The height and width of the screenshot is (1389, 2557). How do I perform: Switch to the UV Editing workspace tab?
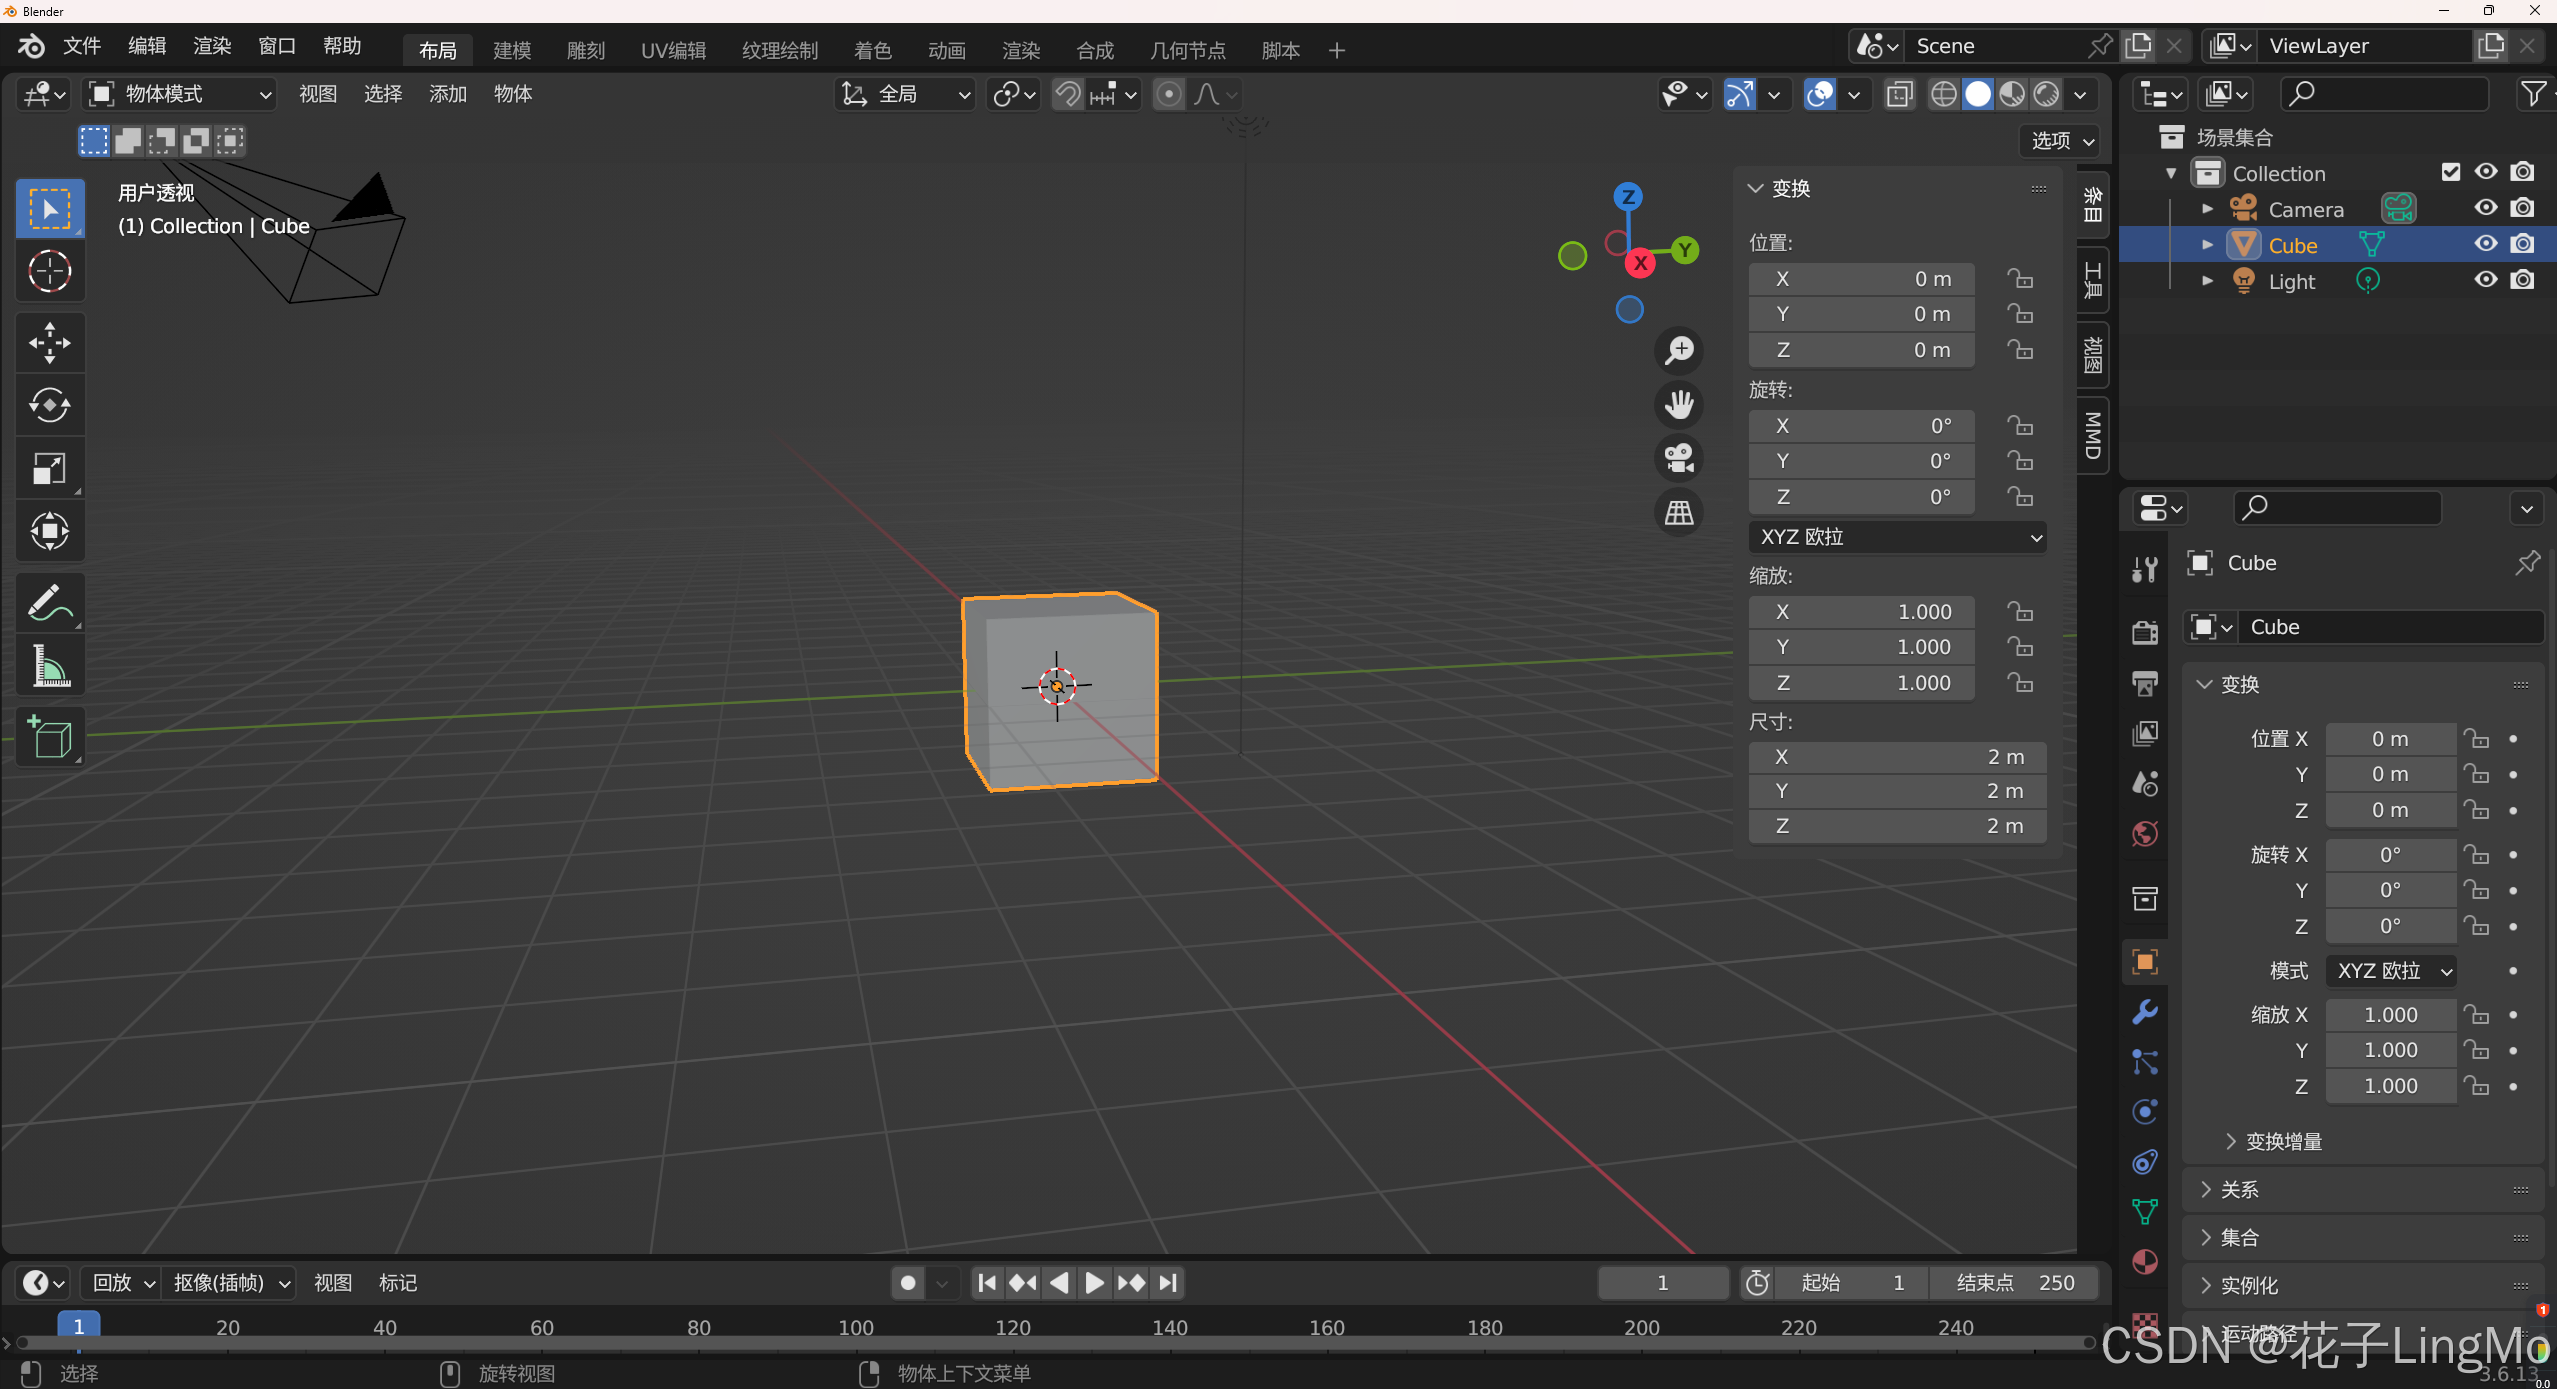(673, 50)
